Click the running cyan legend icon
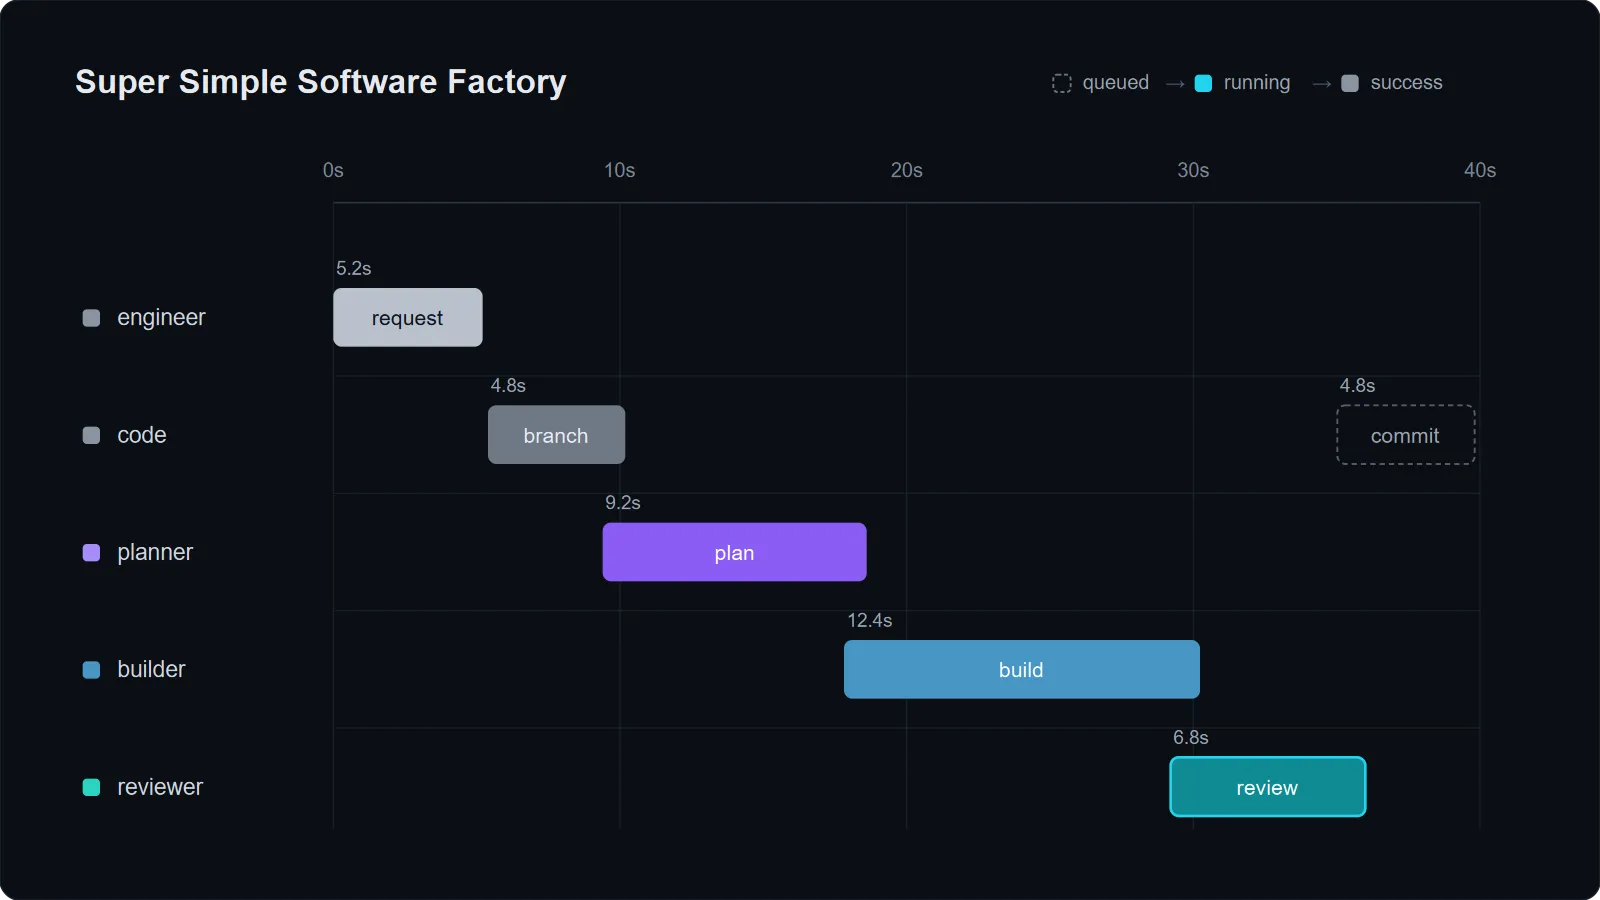This screenshot has width=1600, height=900. pos(1204,83)
